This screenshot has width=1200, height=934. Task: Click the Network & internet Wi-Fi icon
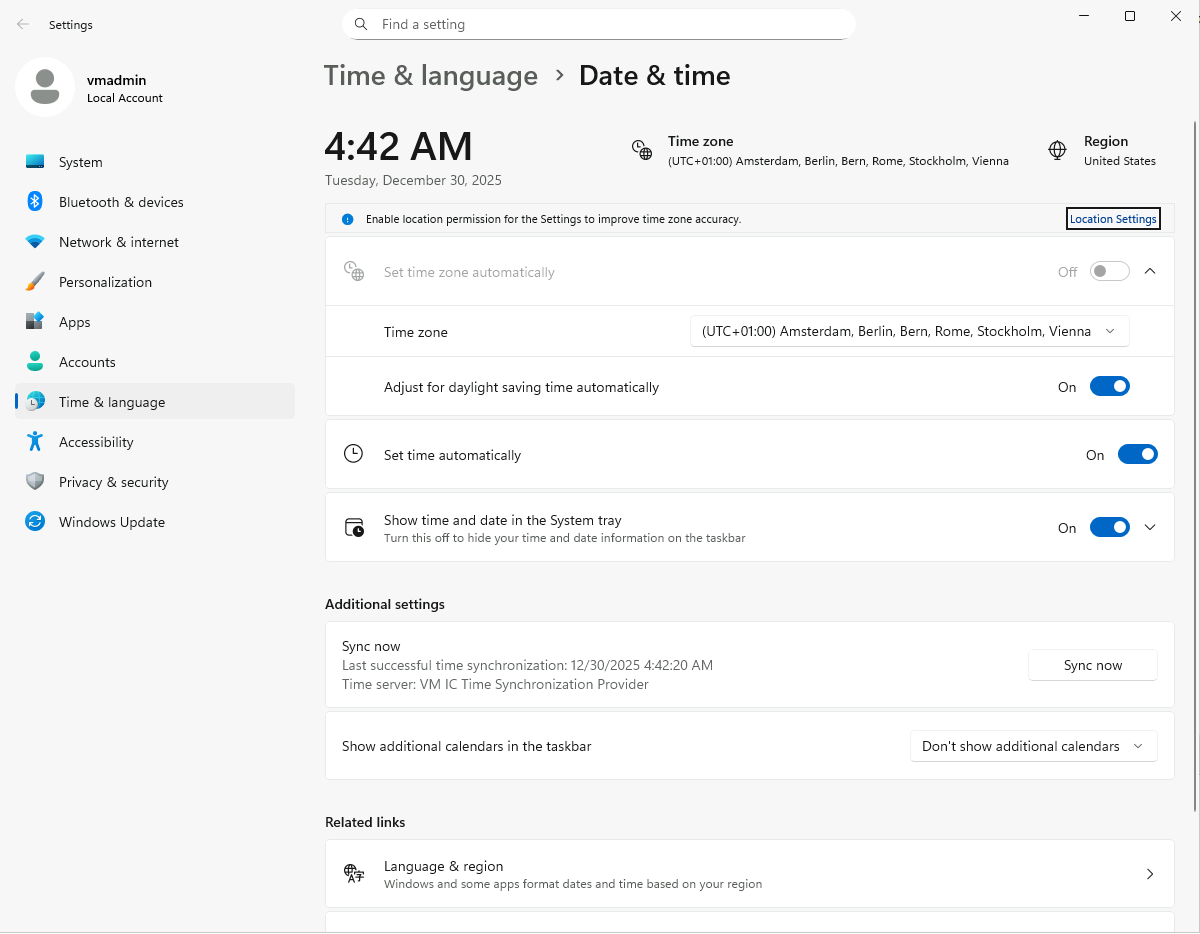(35, 242)
